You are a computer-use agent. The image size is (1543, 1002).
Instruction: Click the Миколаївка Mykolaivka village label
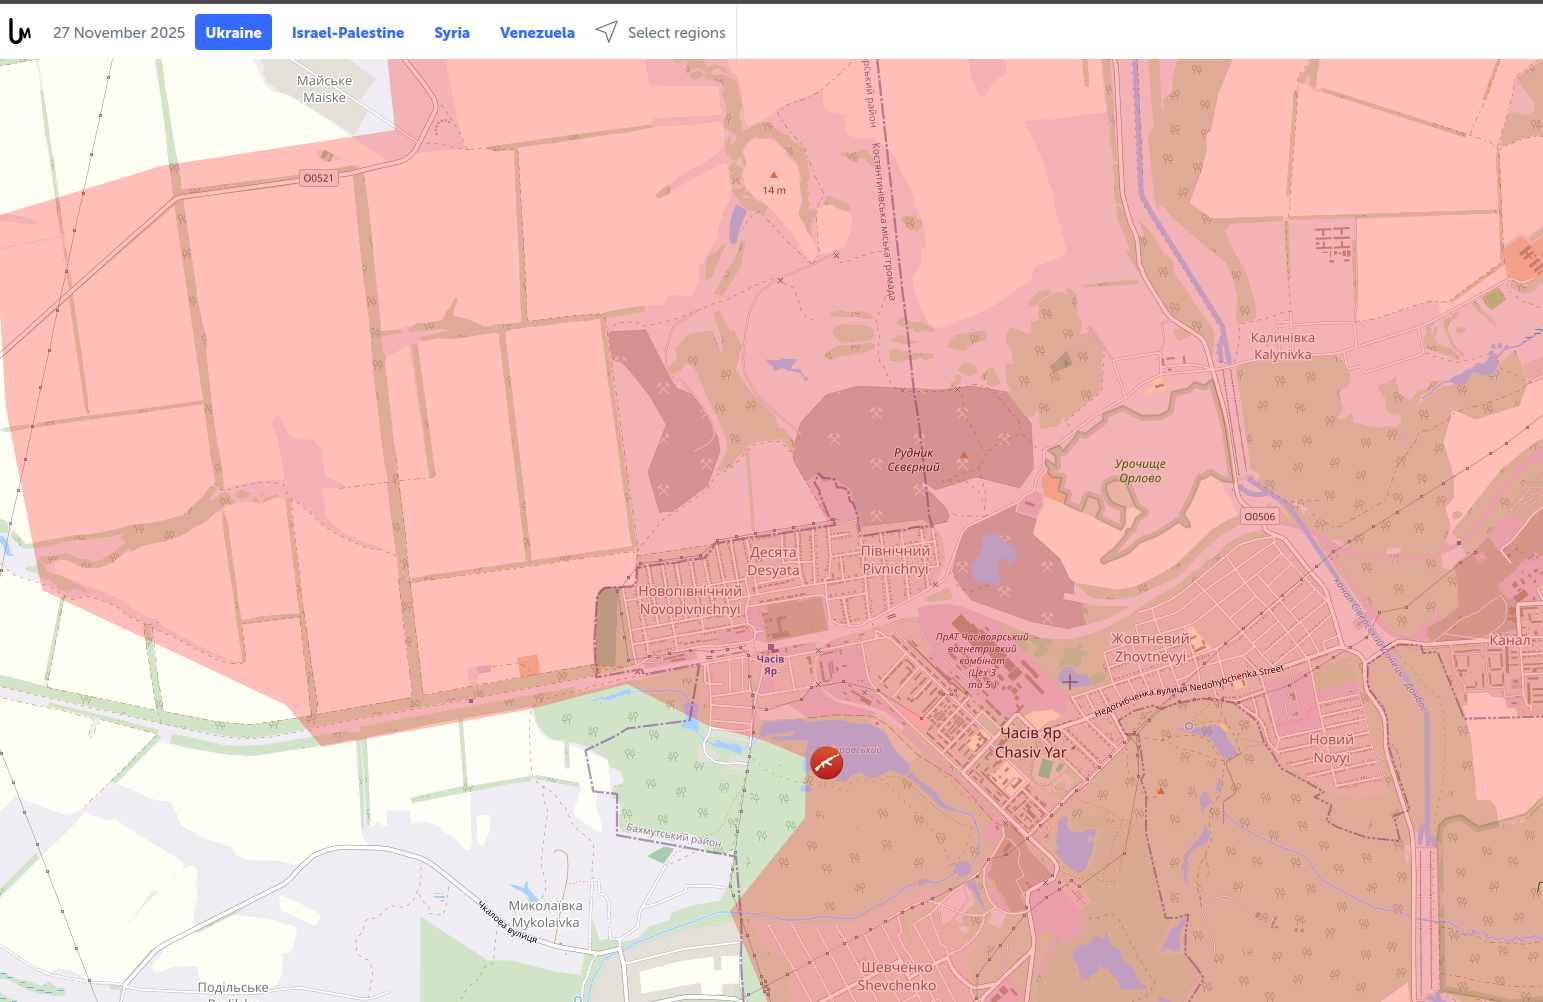pos(546,914)
